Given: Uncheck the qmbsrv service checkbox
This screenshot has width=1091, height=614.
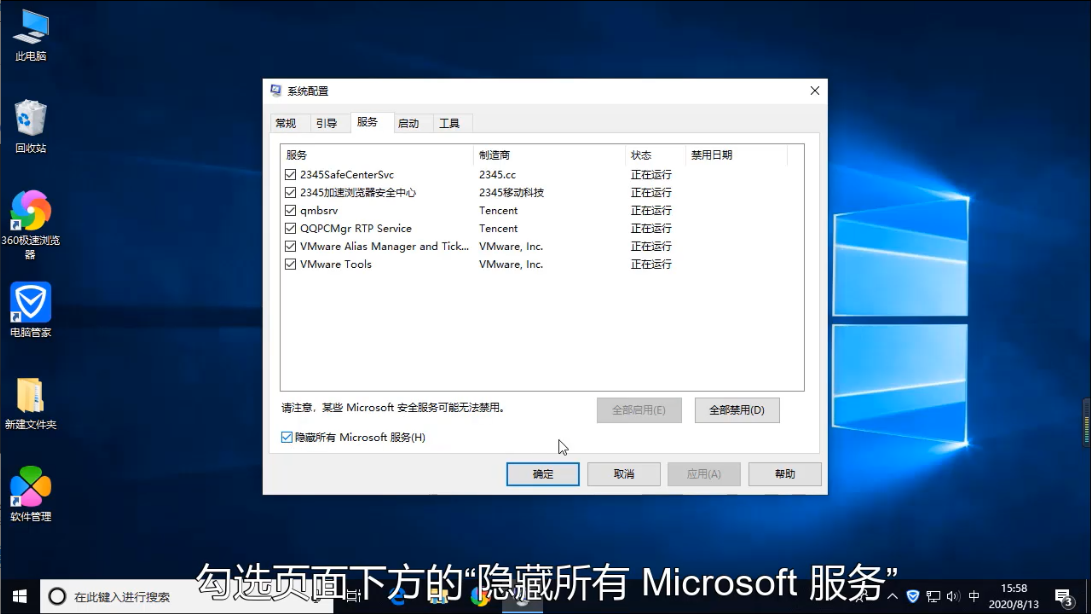Looking at the screenshot, I should 291,211.
